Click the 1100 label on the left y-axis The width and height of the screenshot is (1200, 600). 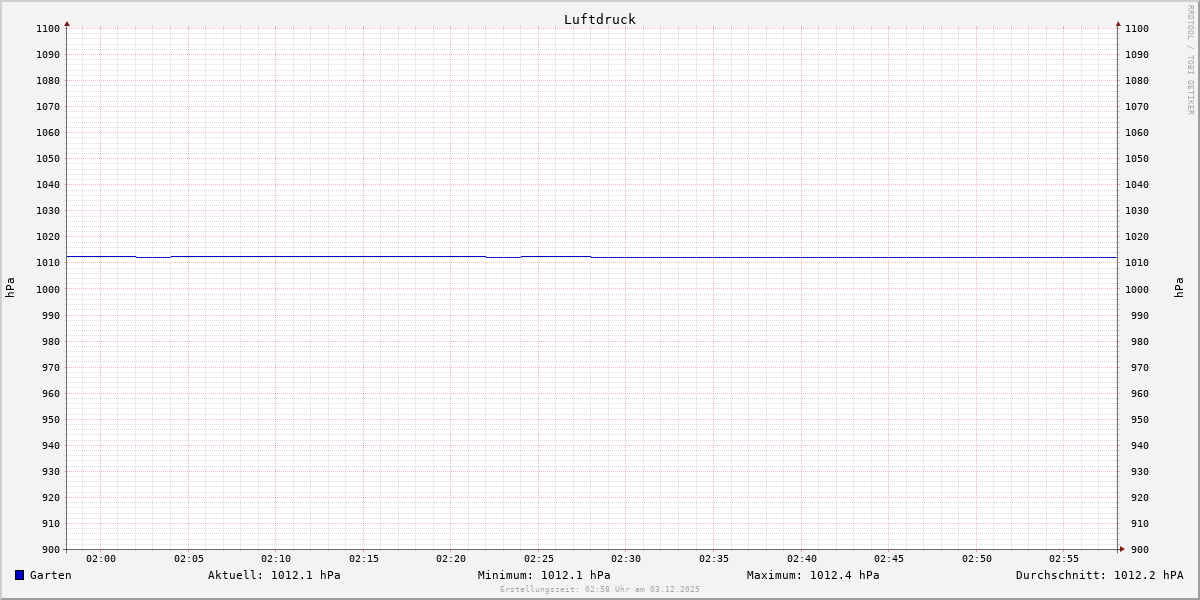point(48,28)
